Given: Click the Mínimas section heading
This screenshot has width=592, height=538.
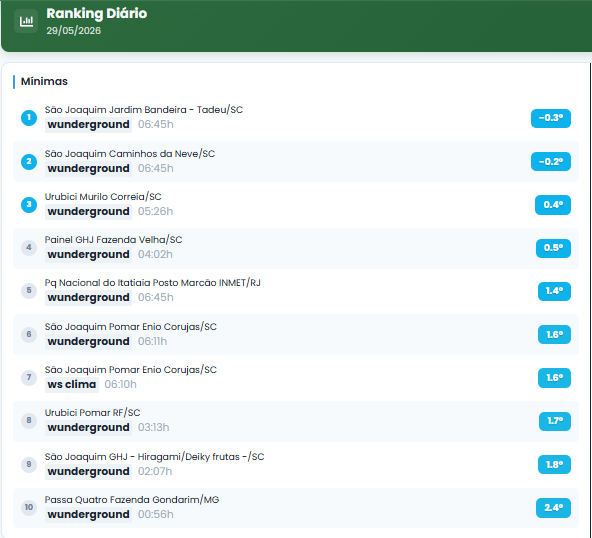Looking at the screenshot, I should click(x=44, y=82).
